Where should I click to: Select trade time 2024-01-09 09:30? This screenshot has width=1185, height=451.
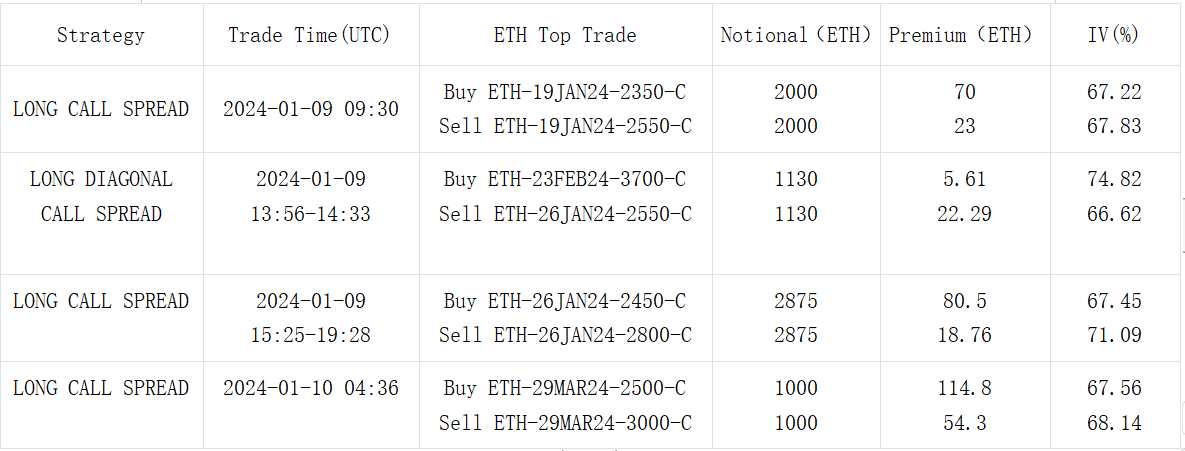pos(310,109)
